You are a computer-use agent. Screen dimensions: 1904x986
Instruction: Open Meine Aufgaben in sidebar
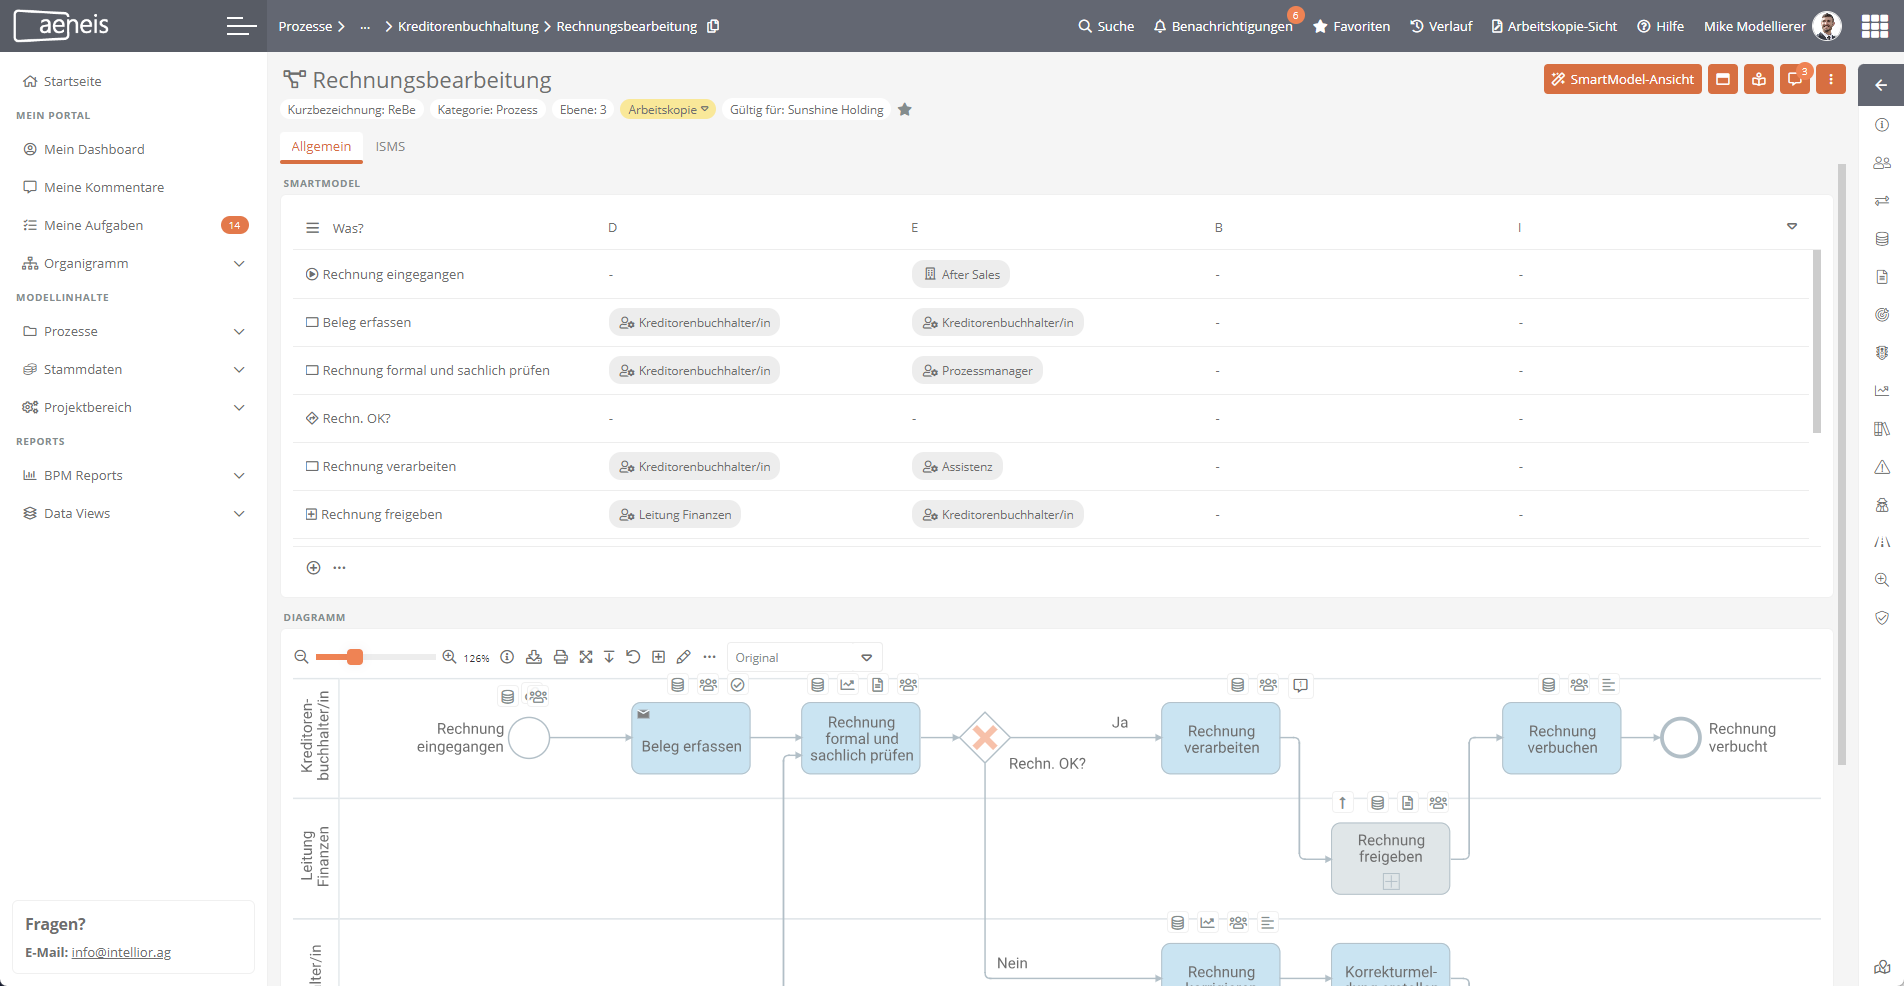coord(93,225)
